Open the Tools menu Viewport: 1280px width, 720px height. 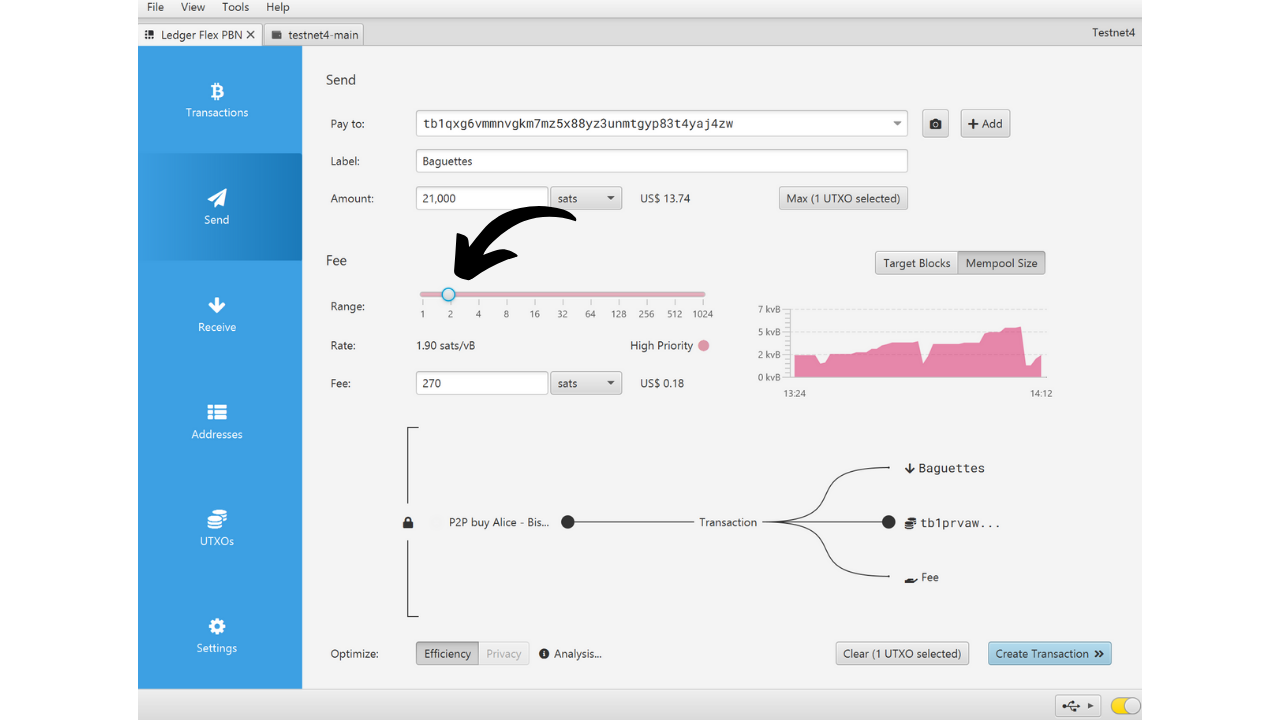[236, 7]
